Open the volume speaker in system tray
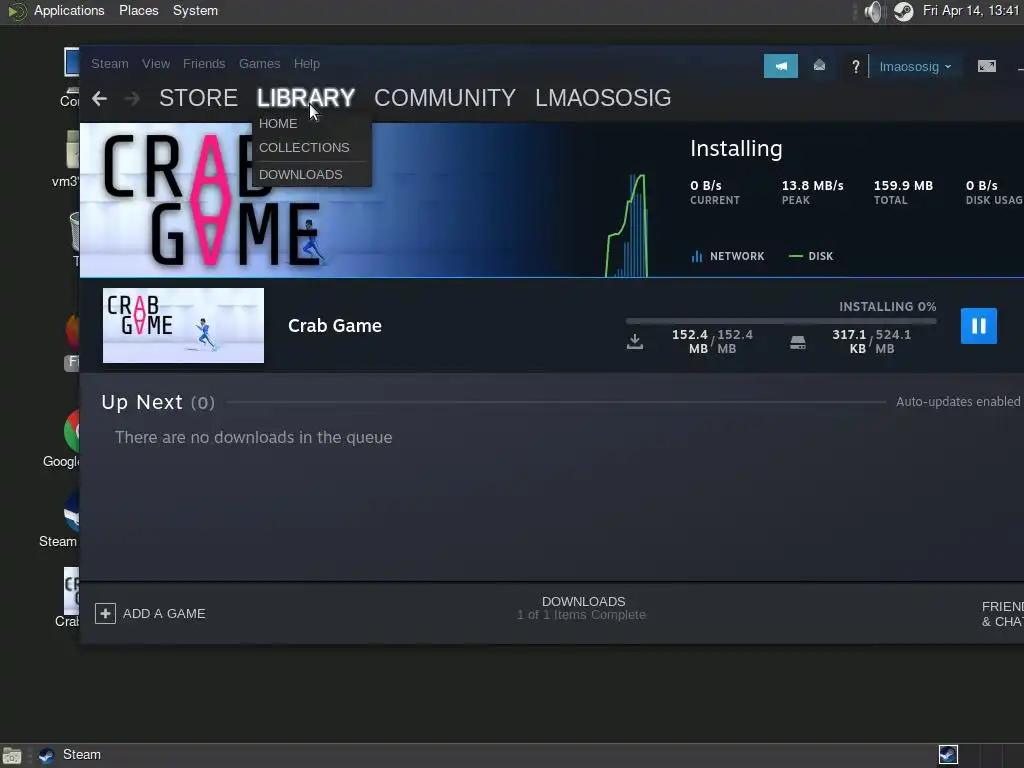The width and height of the screenshot is (1024, 768). [x=874, y=11]
